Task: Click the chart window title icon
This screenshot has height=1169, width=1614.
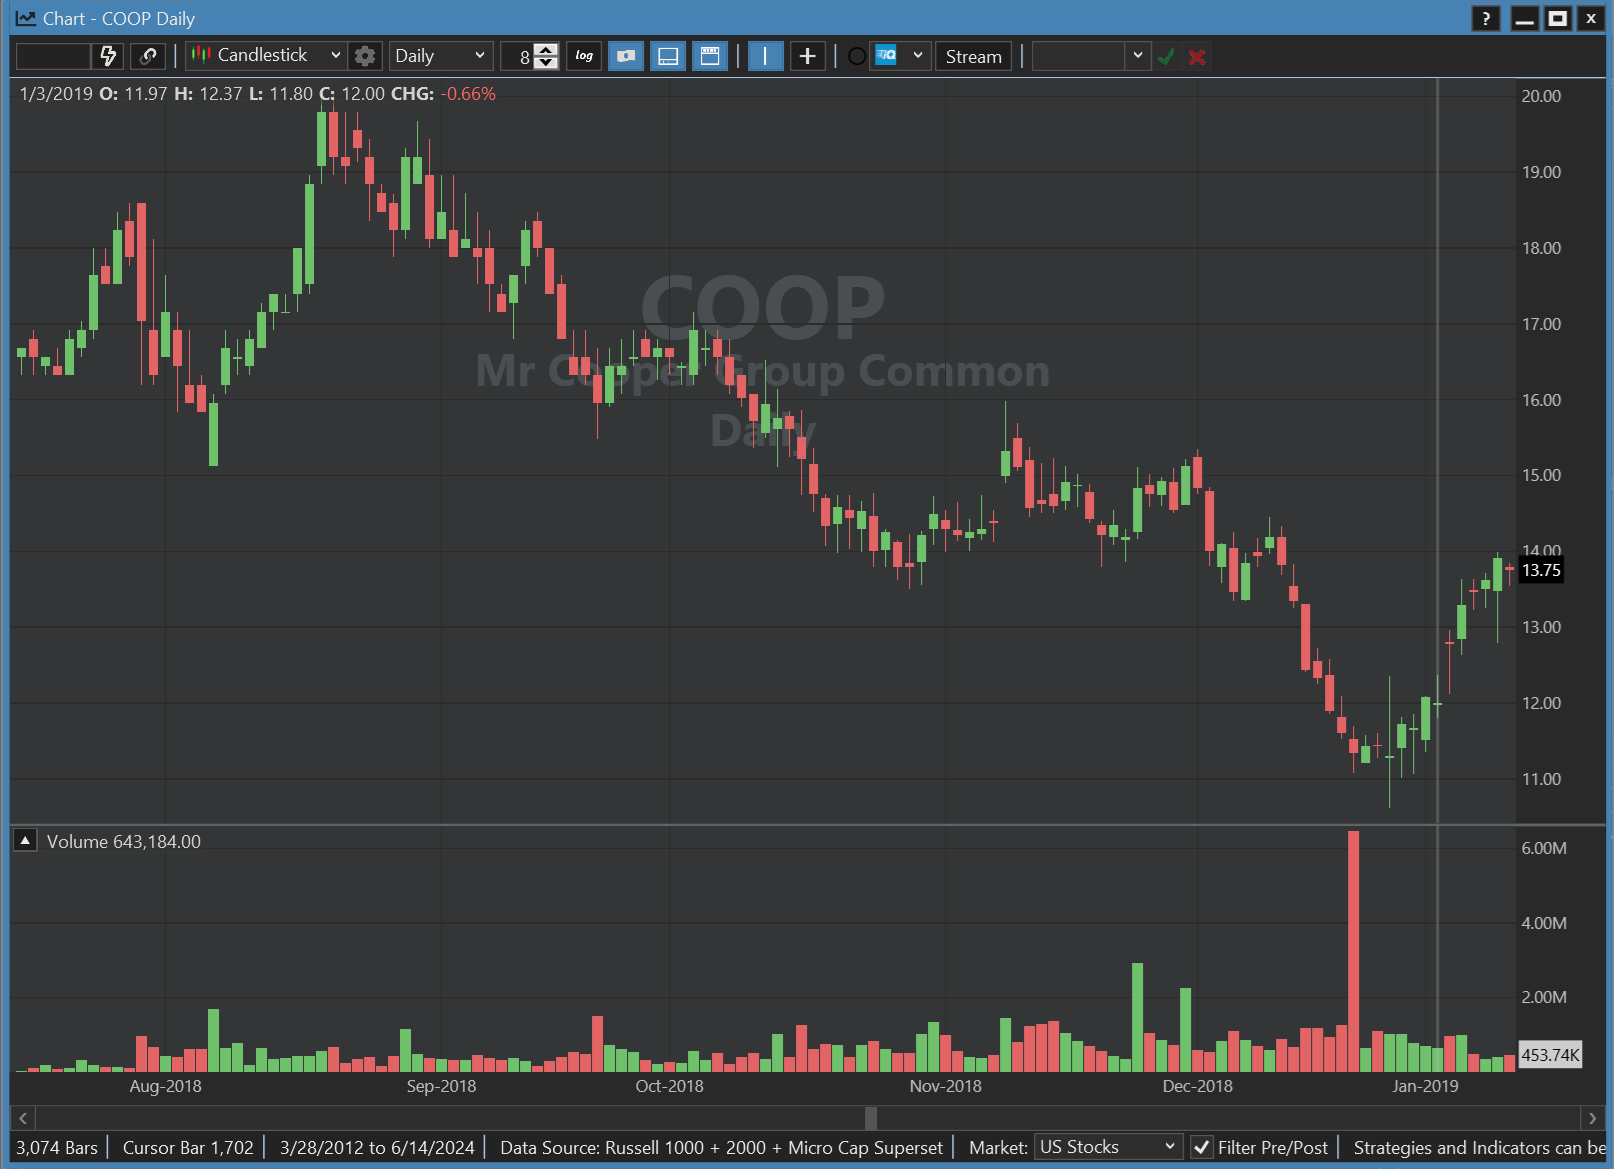Action: pos(26,18)
